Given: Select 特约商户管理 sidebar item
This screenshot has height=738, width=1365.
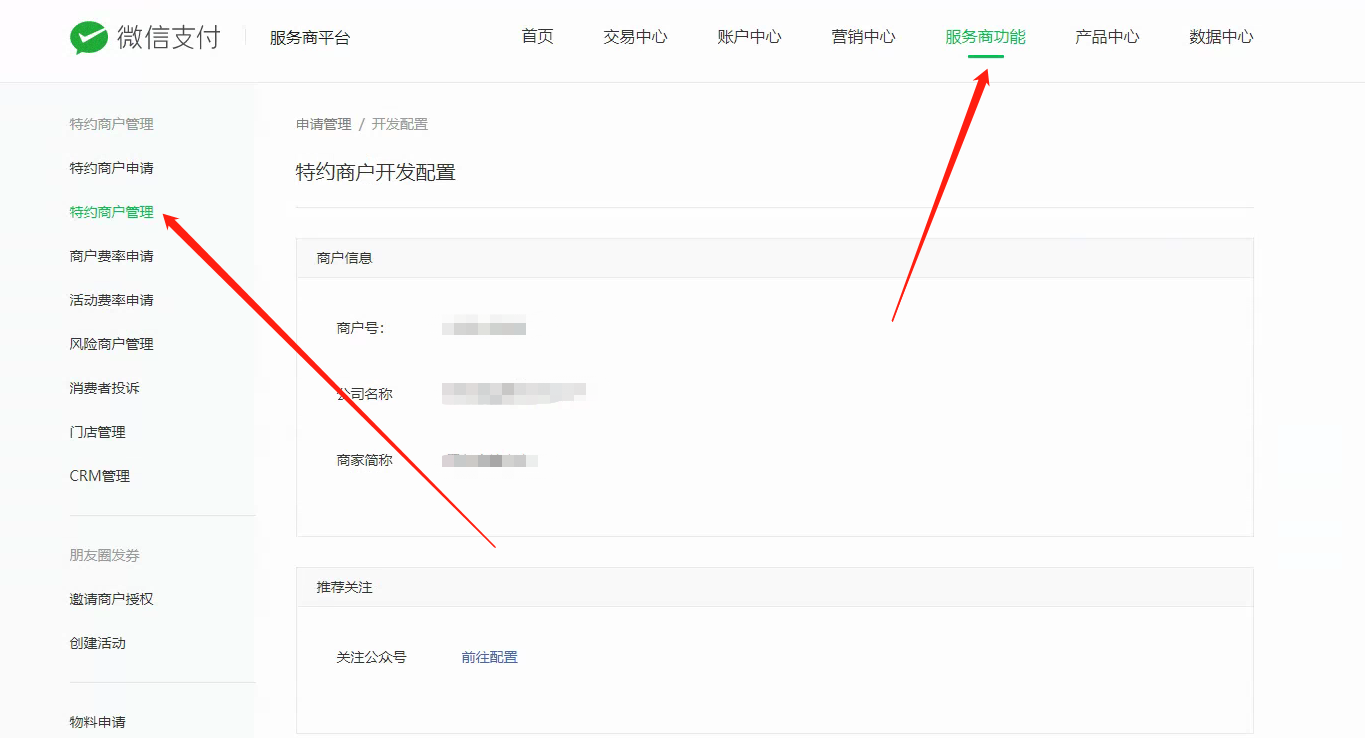Looking at the screenshot, I should (111, 212).
